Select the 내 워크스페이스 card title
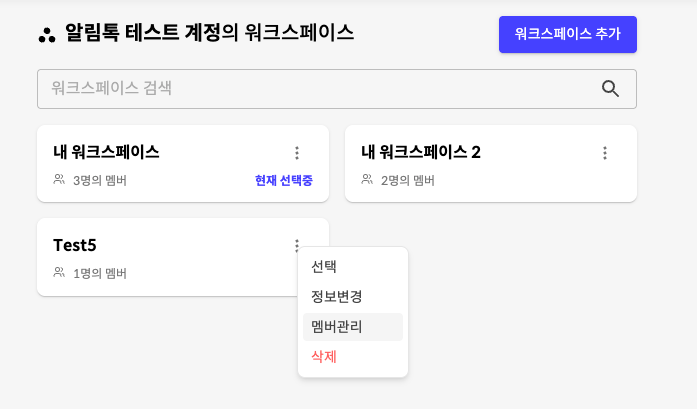The height and width of the screenshot is (409, 697). 106,152
